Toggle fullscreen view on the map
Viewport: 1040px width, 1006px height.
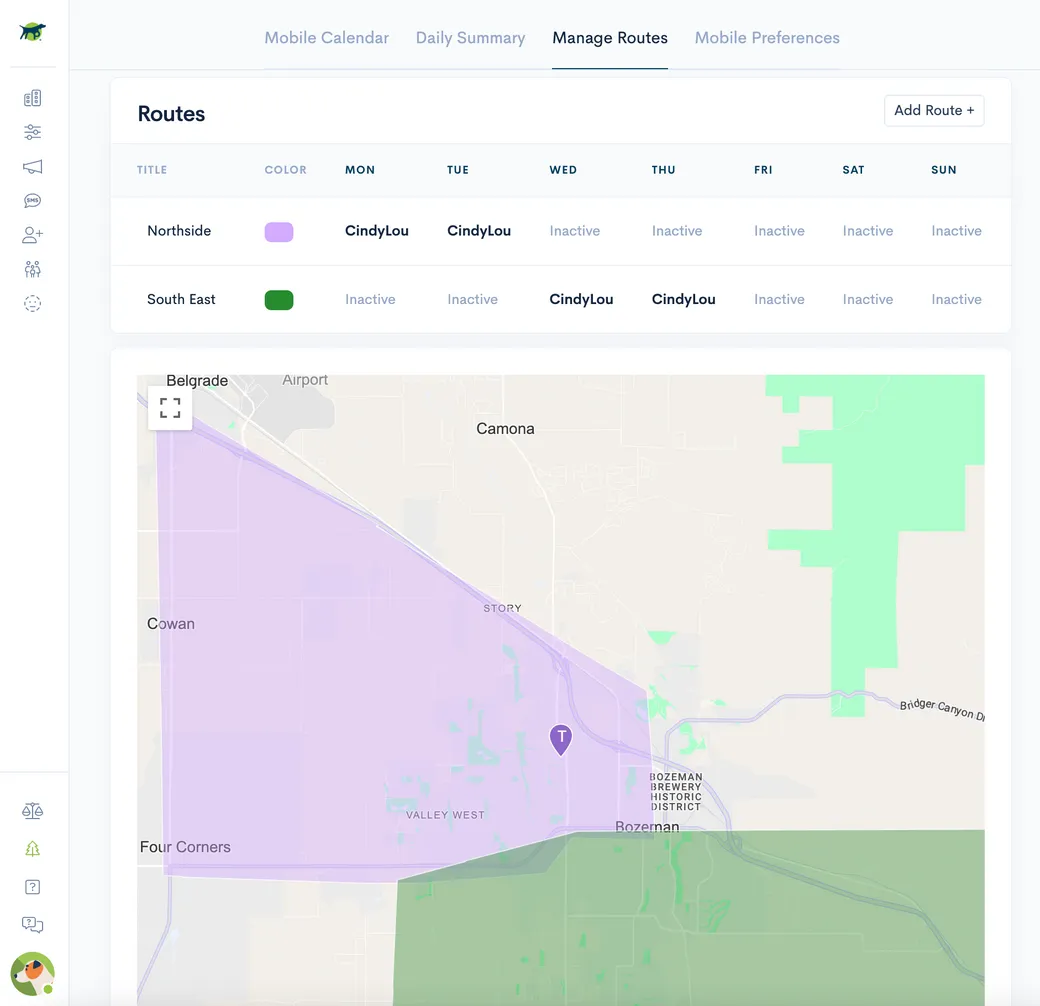pyautogui.click(x=170, y=408)
